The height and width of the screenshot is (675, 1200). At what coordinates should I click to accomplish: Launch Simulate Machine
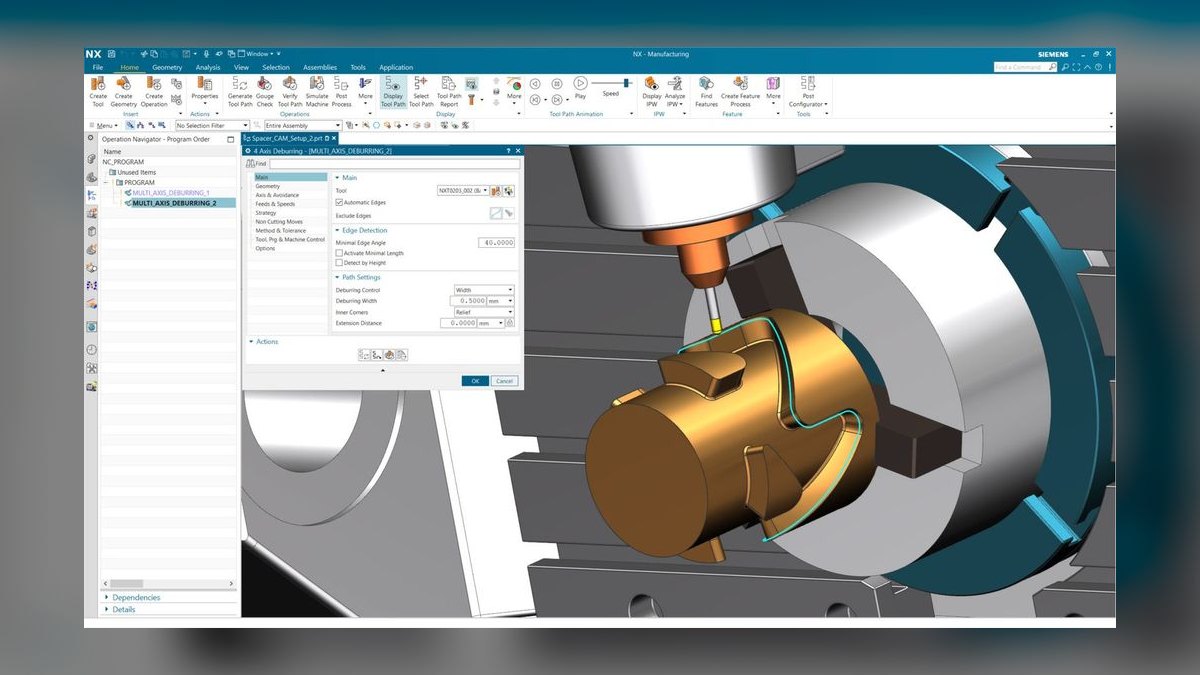(317, 91)
